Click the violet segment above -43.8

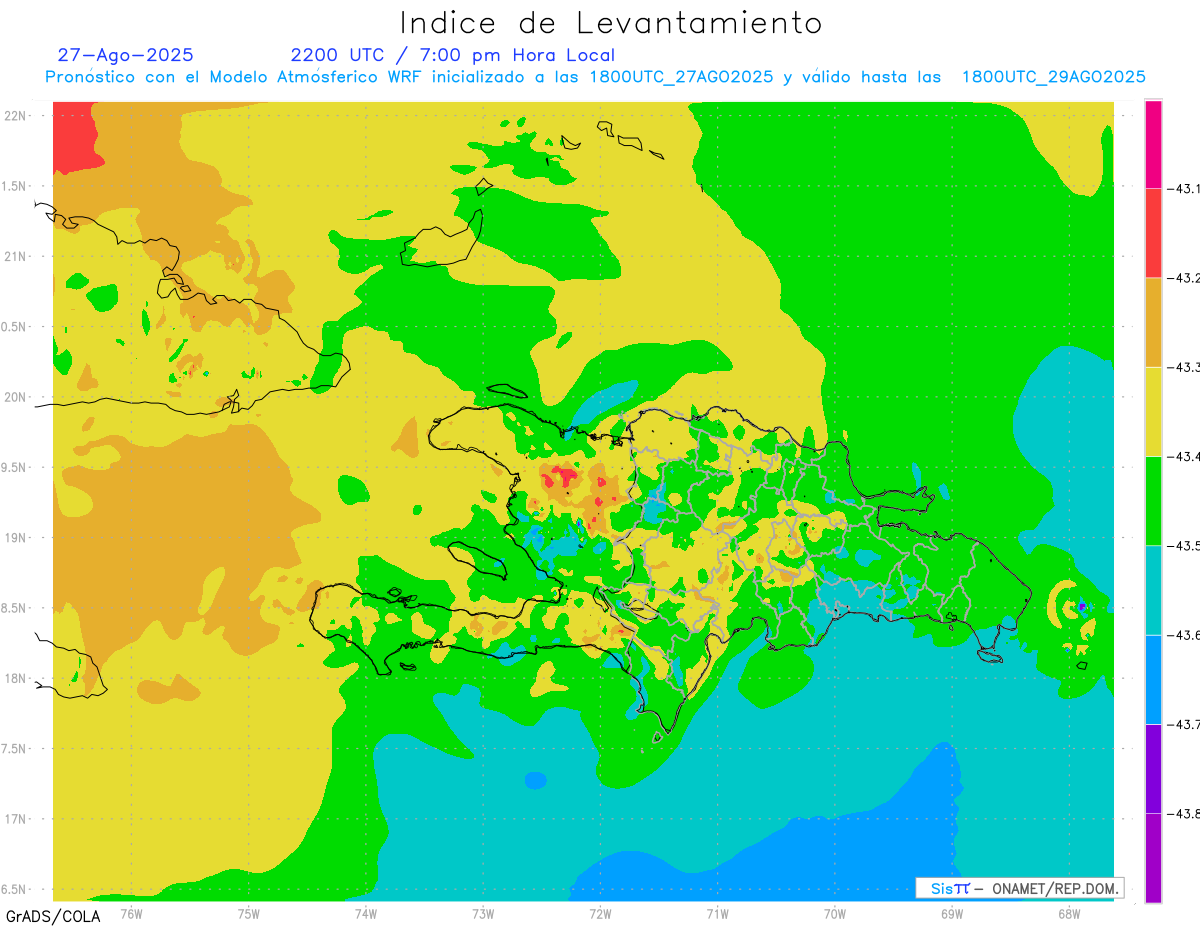click(1153, 768)
